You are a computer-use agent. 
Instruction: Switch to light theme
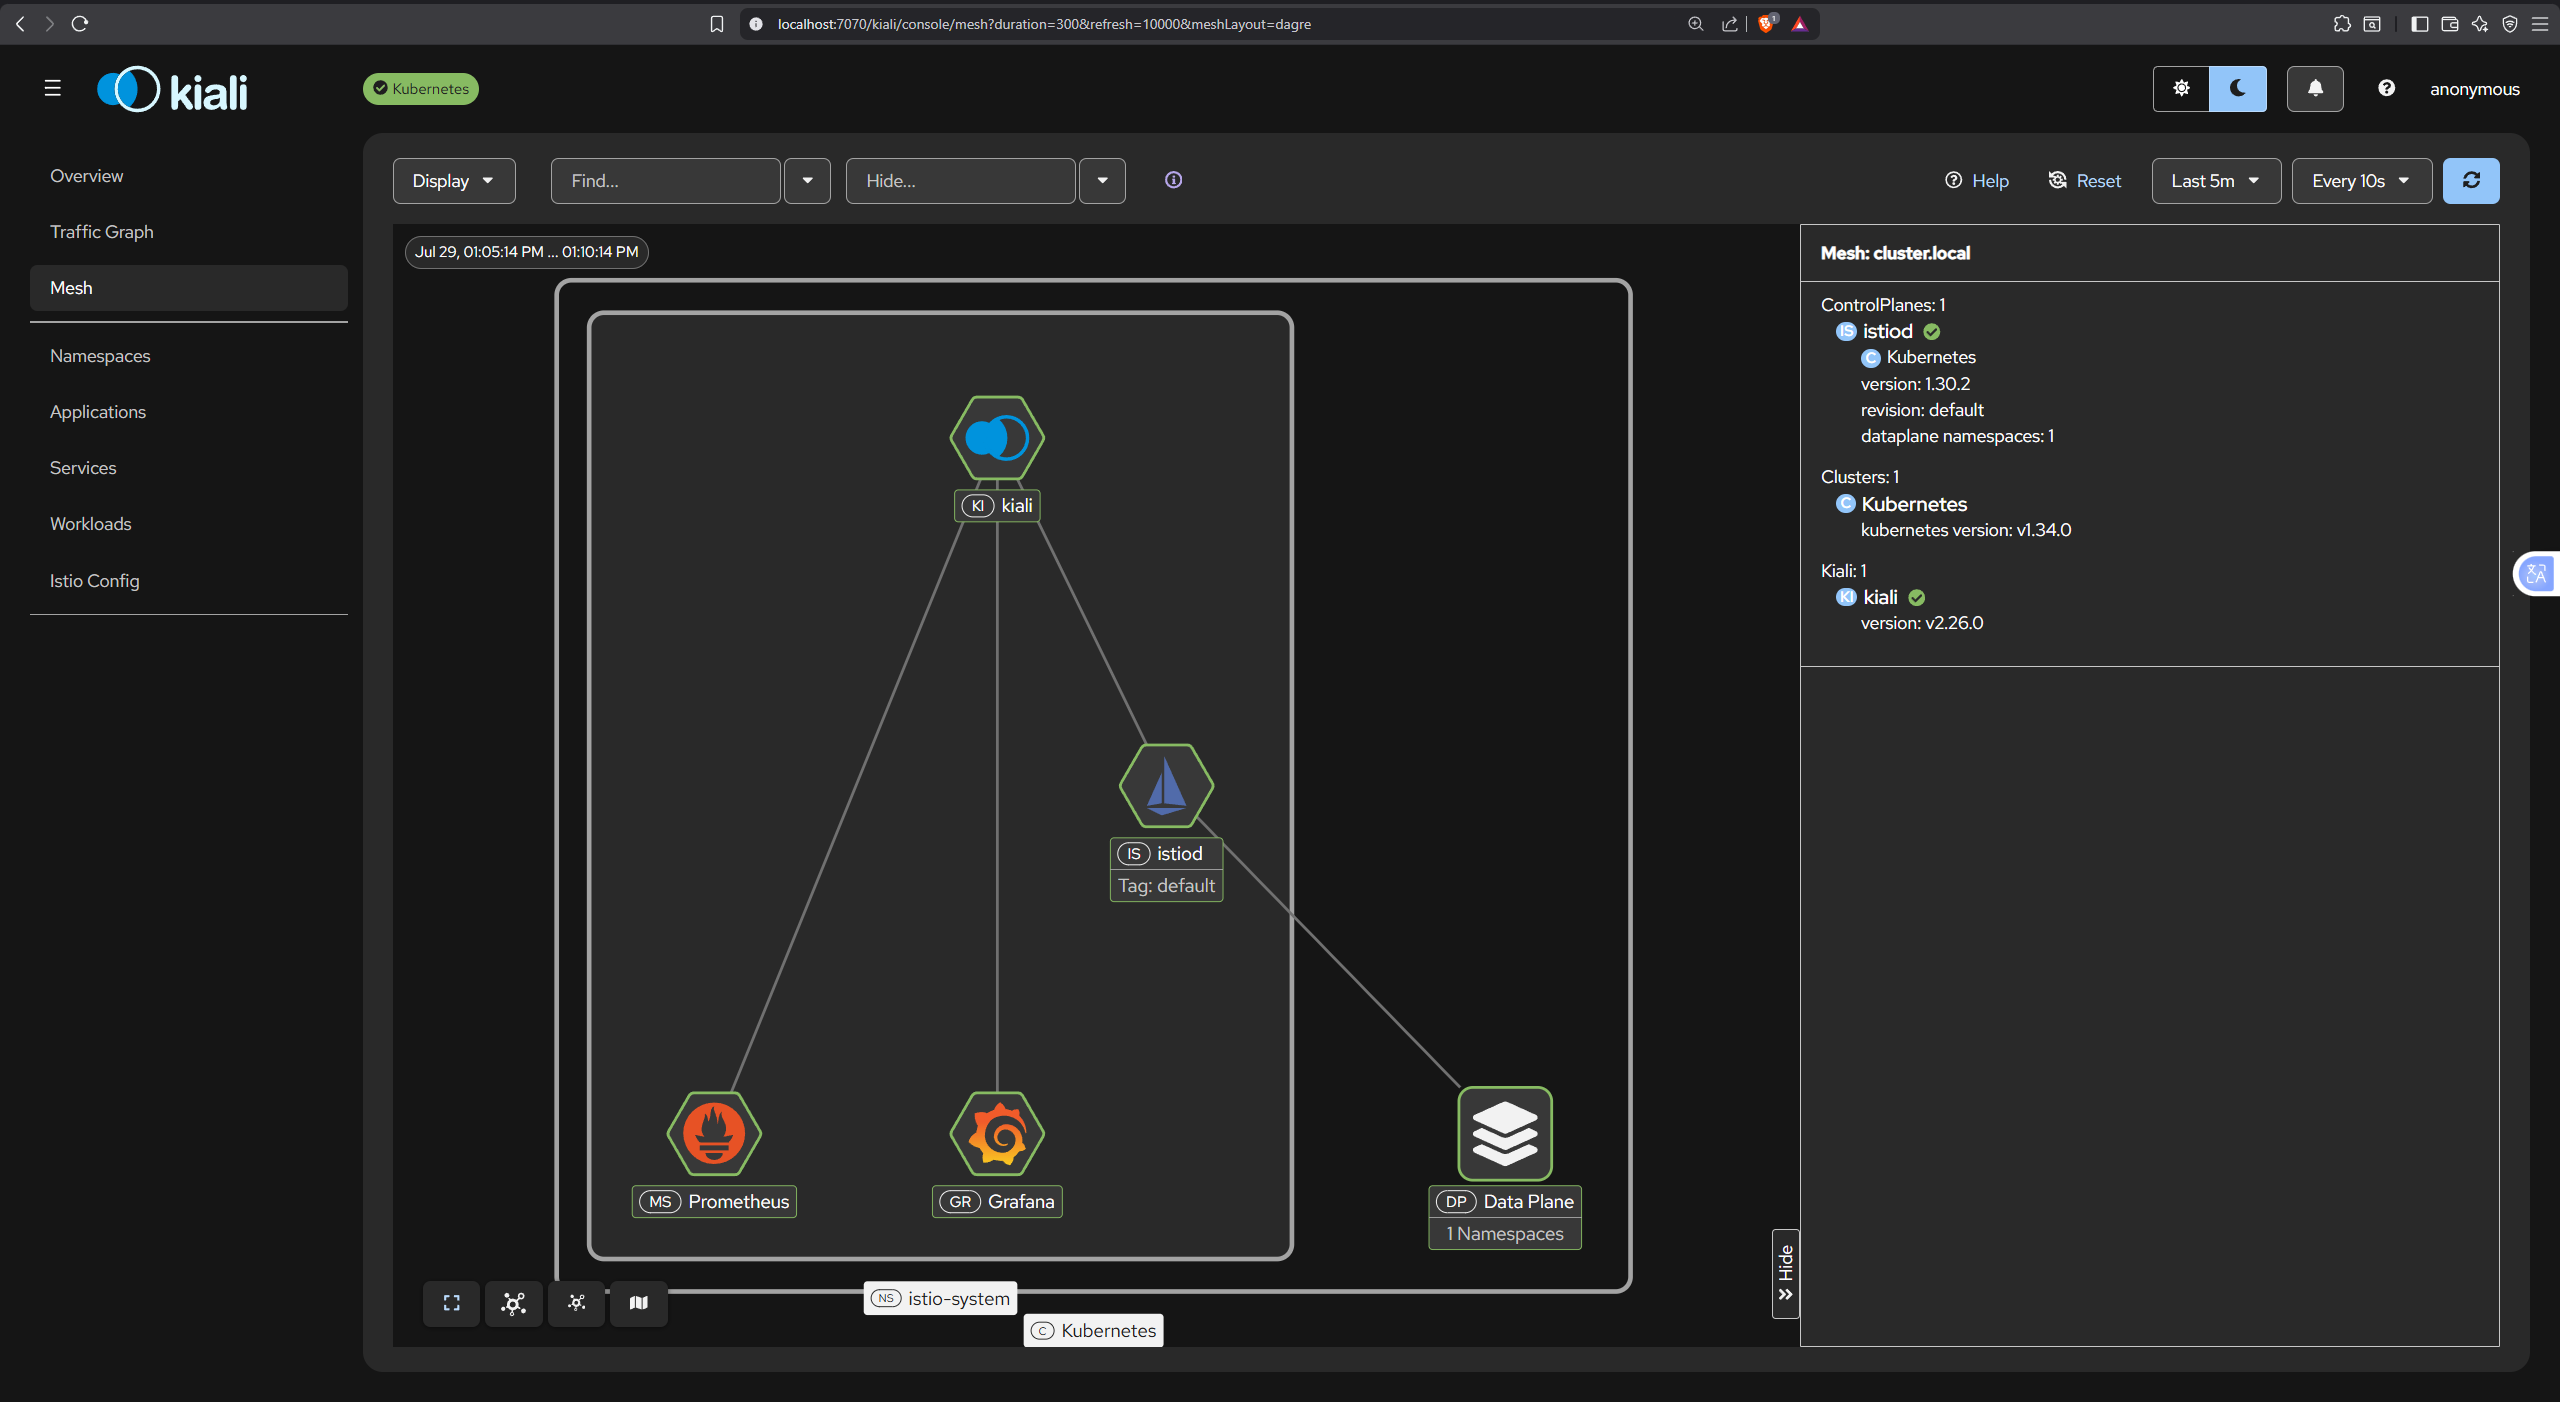click(2181, 89)
